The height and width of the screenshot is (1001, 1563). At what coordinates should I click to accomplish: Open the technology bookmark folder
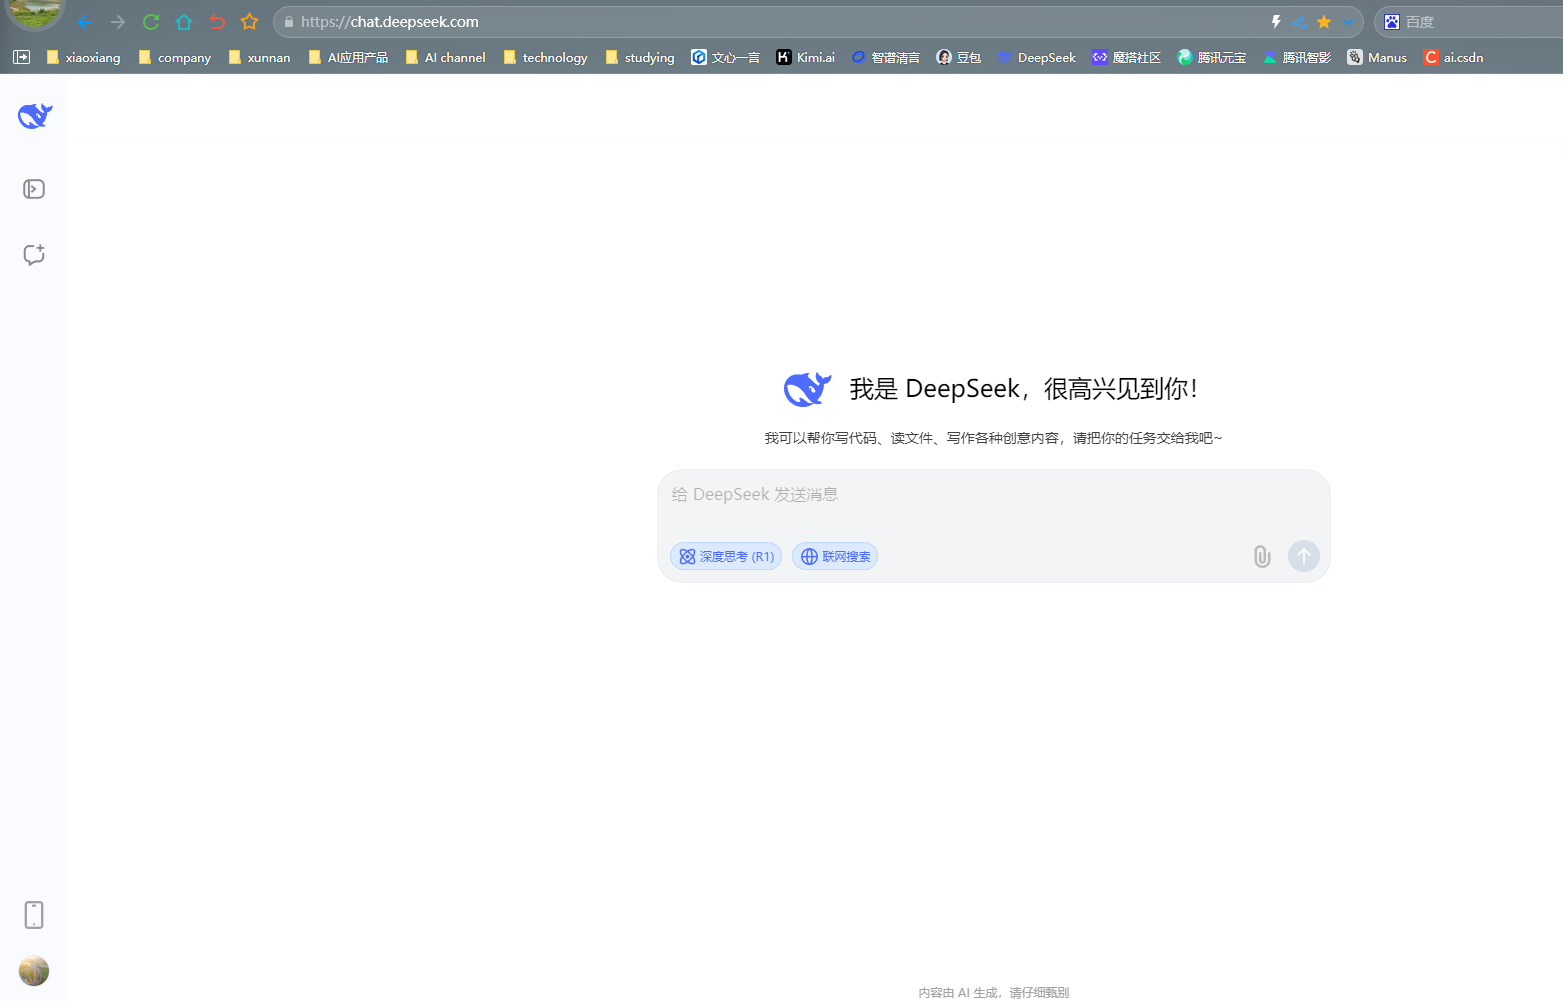pos(546,58)
